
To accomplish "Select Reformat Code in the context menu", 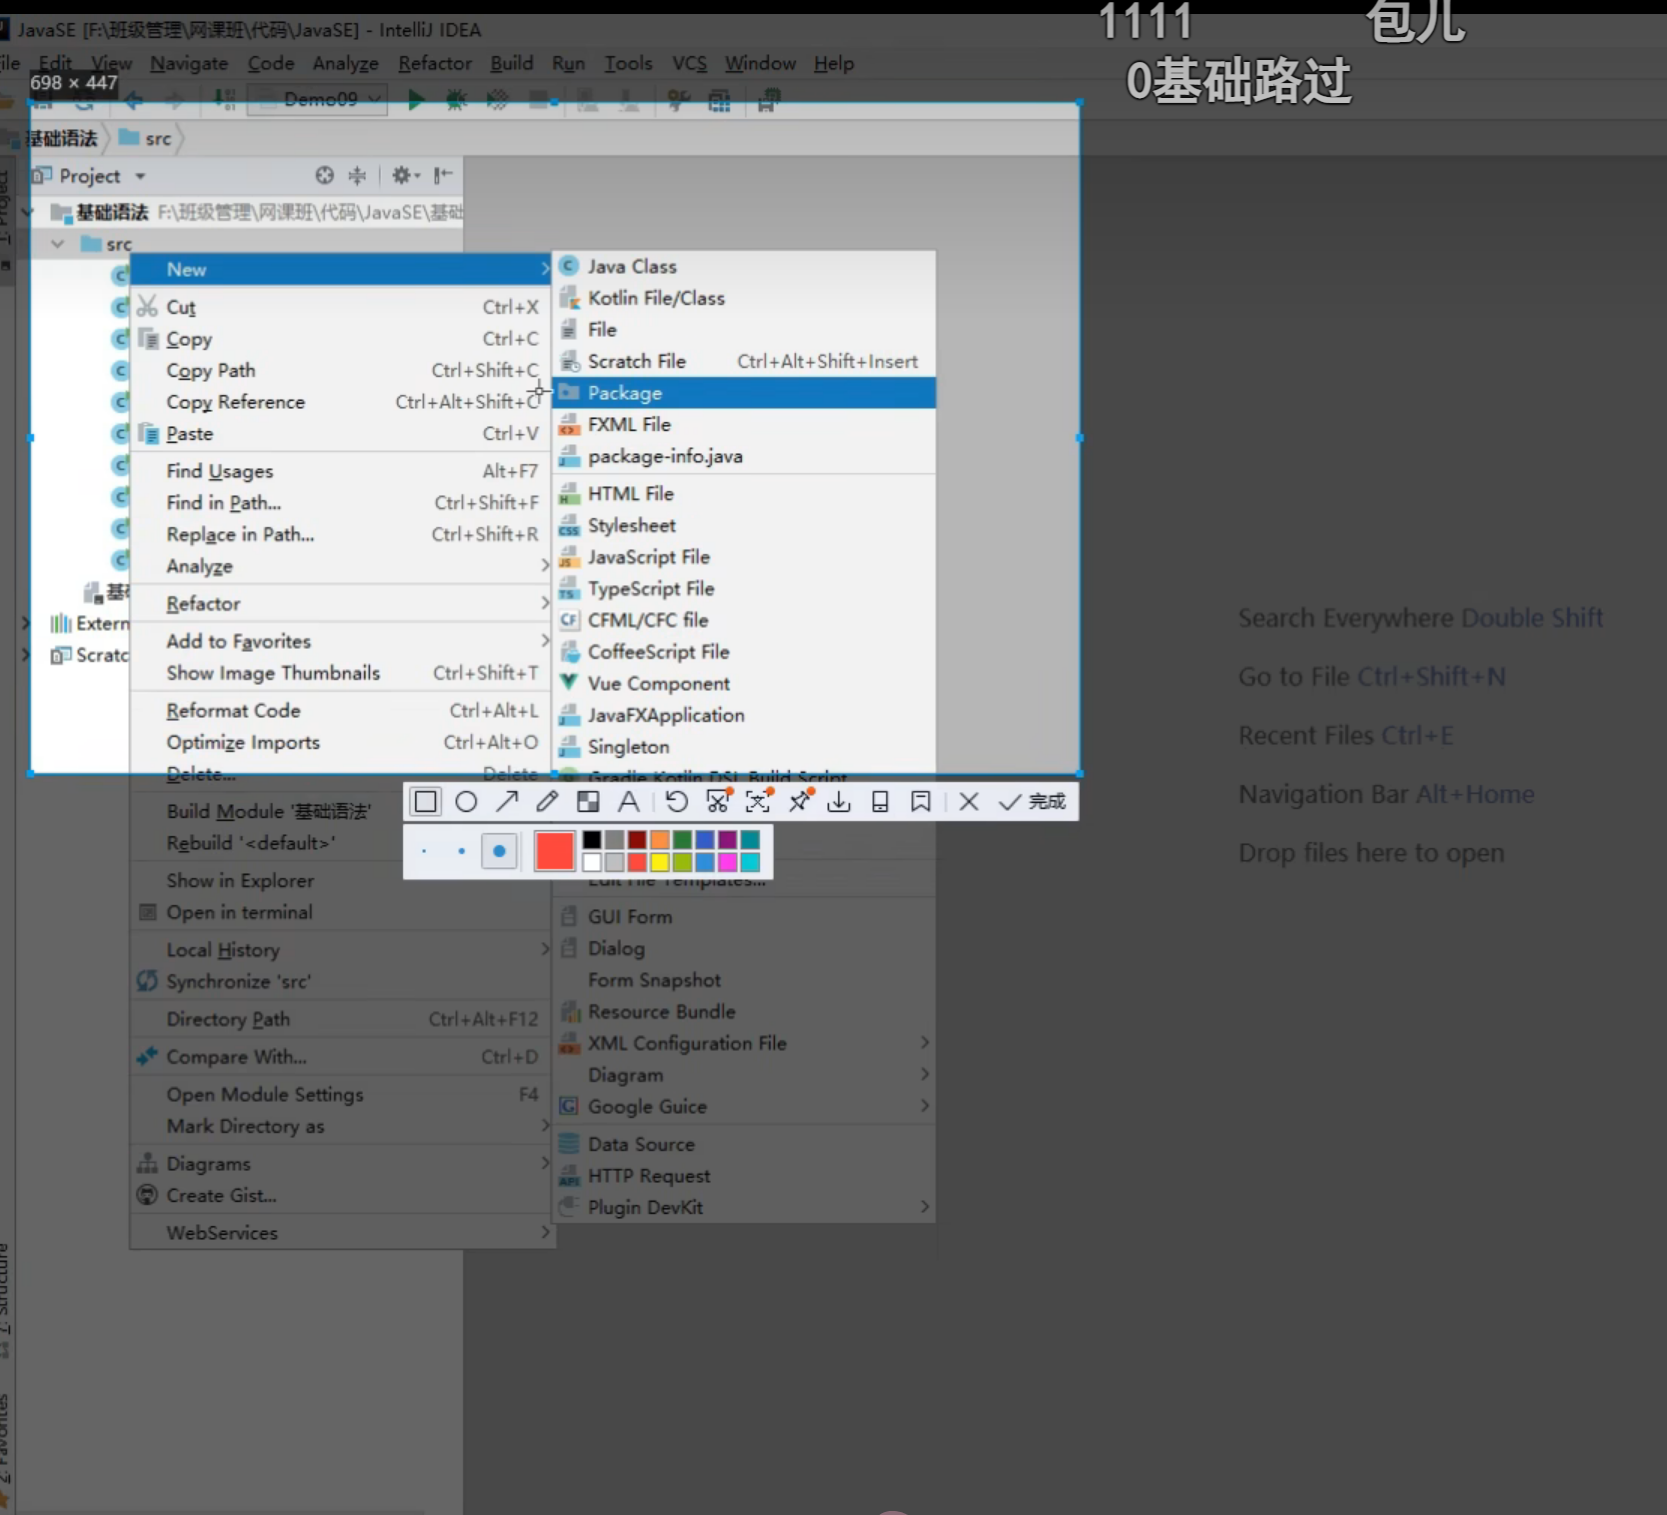I will click(341, 711).
